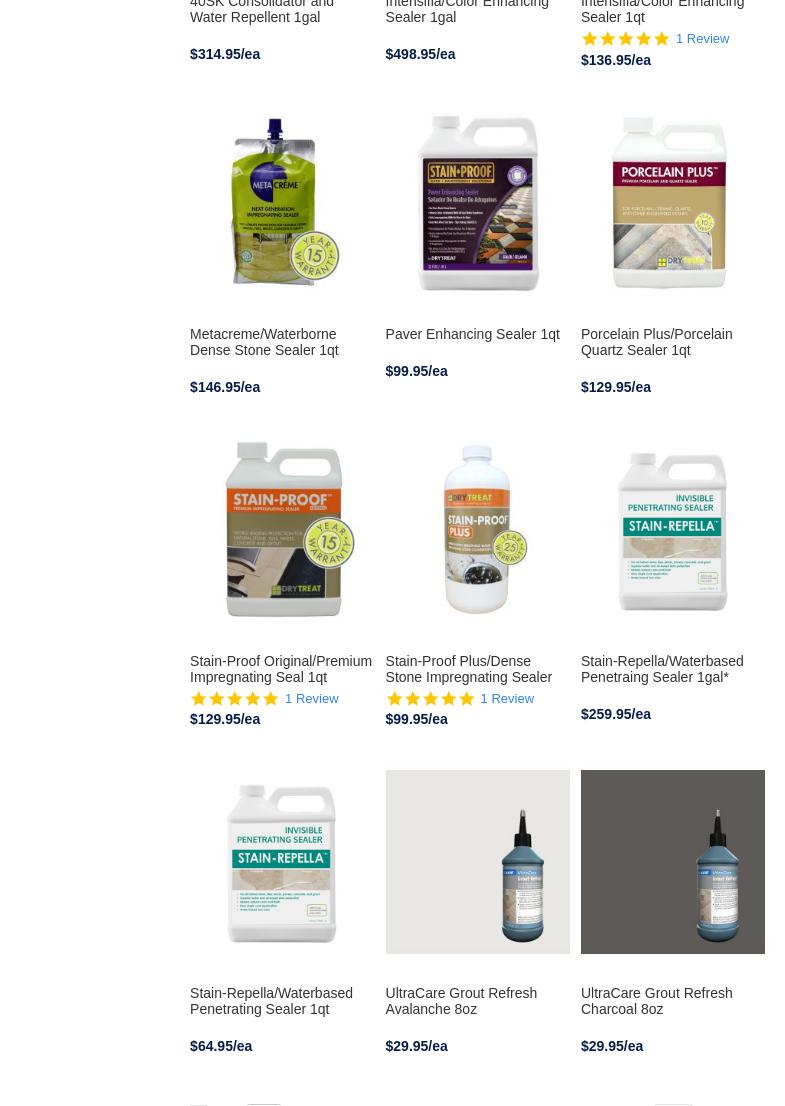The width and height of the screenshot is (785, 1106).
Task: Open UltraCare Grout Refresh Charcoal 8oz title
Action: click(657, 1002)
